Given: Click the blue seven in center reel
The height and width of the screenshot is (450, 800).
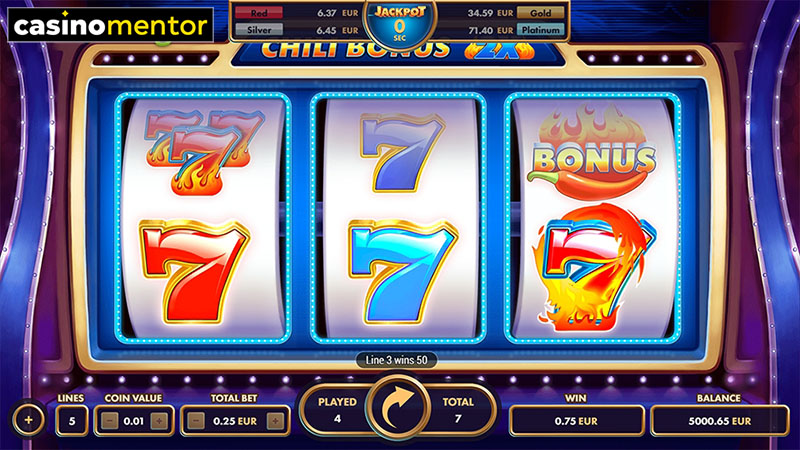Looking at the screenshot, I should (403, 271).
